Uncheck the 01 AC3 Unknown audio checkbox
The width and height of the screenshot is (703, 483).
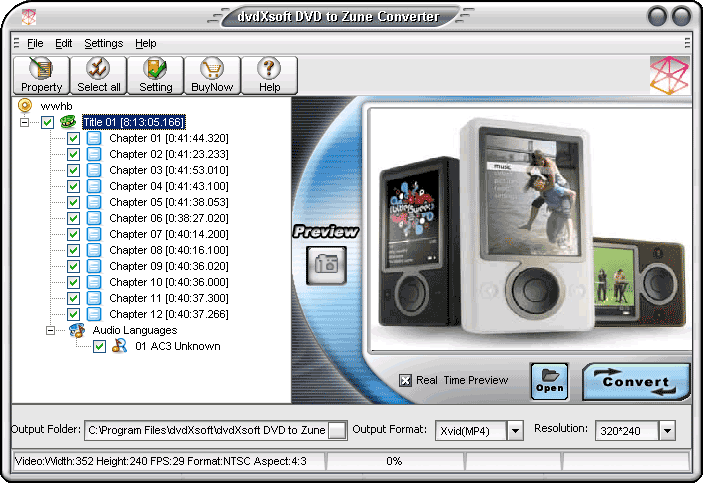click(x=99, y=346)
